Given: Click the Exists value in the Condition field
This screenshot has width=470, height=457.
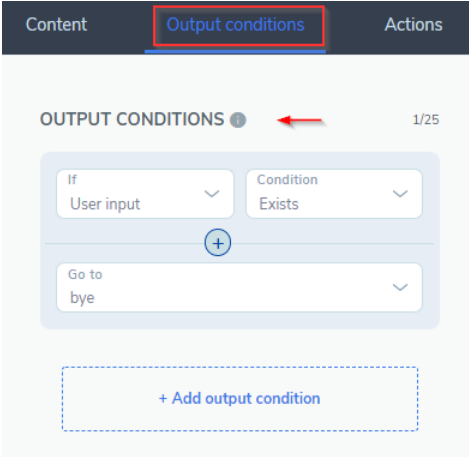Looking at the screenshot, I should click(x=279, y=204).
